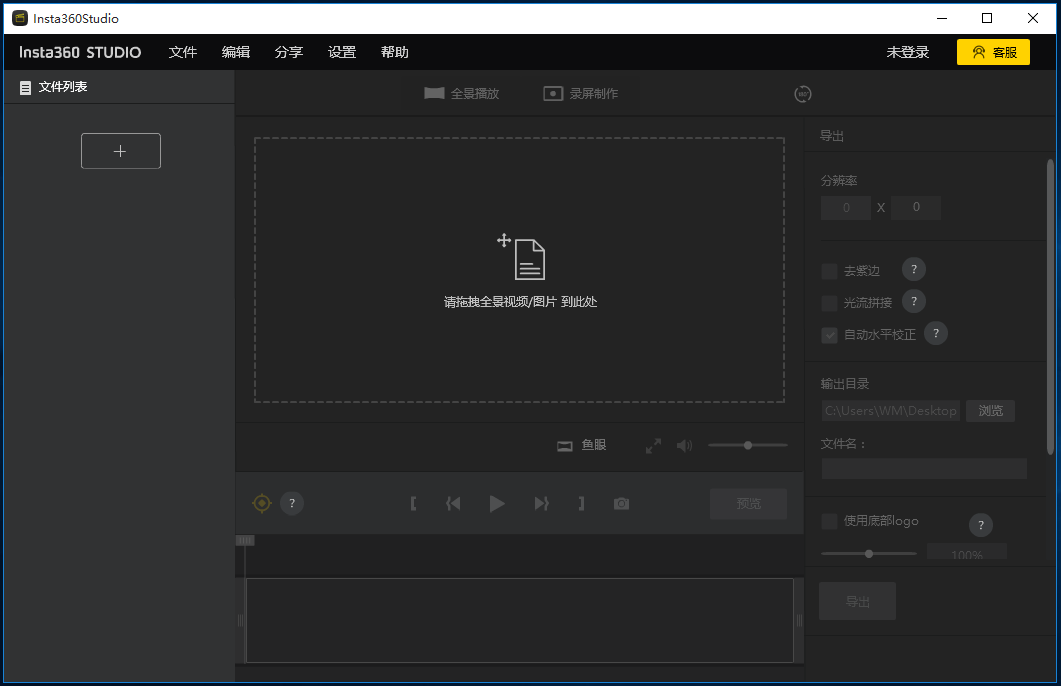This screenshot has width=1061, height=686.
Task: Click the 文件名 input field
Action: 924,469
